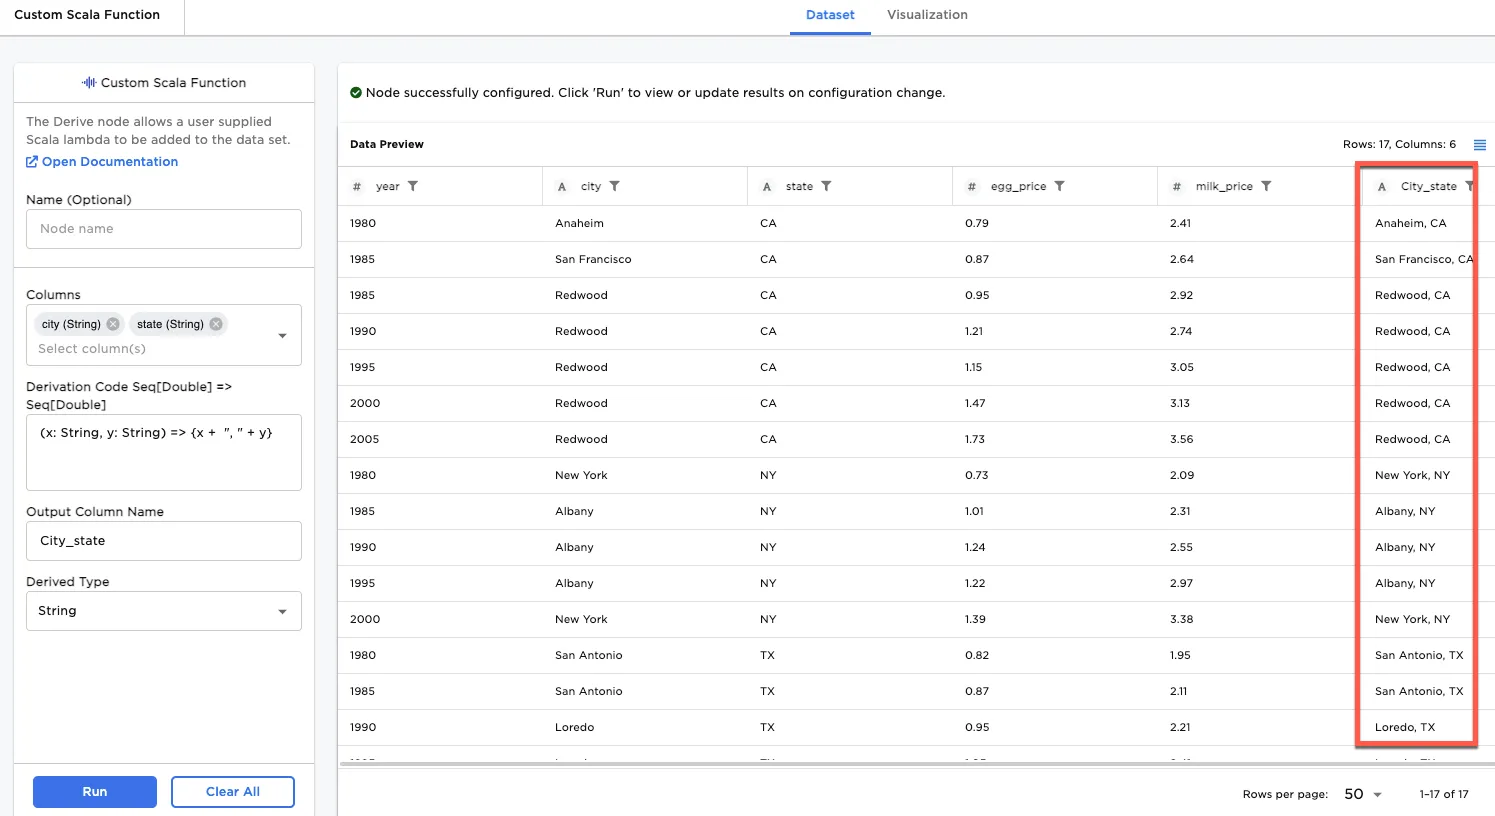This screenshot has height=816, width=1495.
Task: Click the Custom Scala Function waveform icon
Action: pos(89,83)
